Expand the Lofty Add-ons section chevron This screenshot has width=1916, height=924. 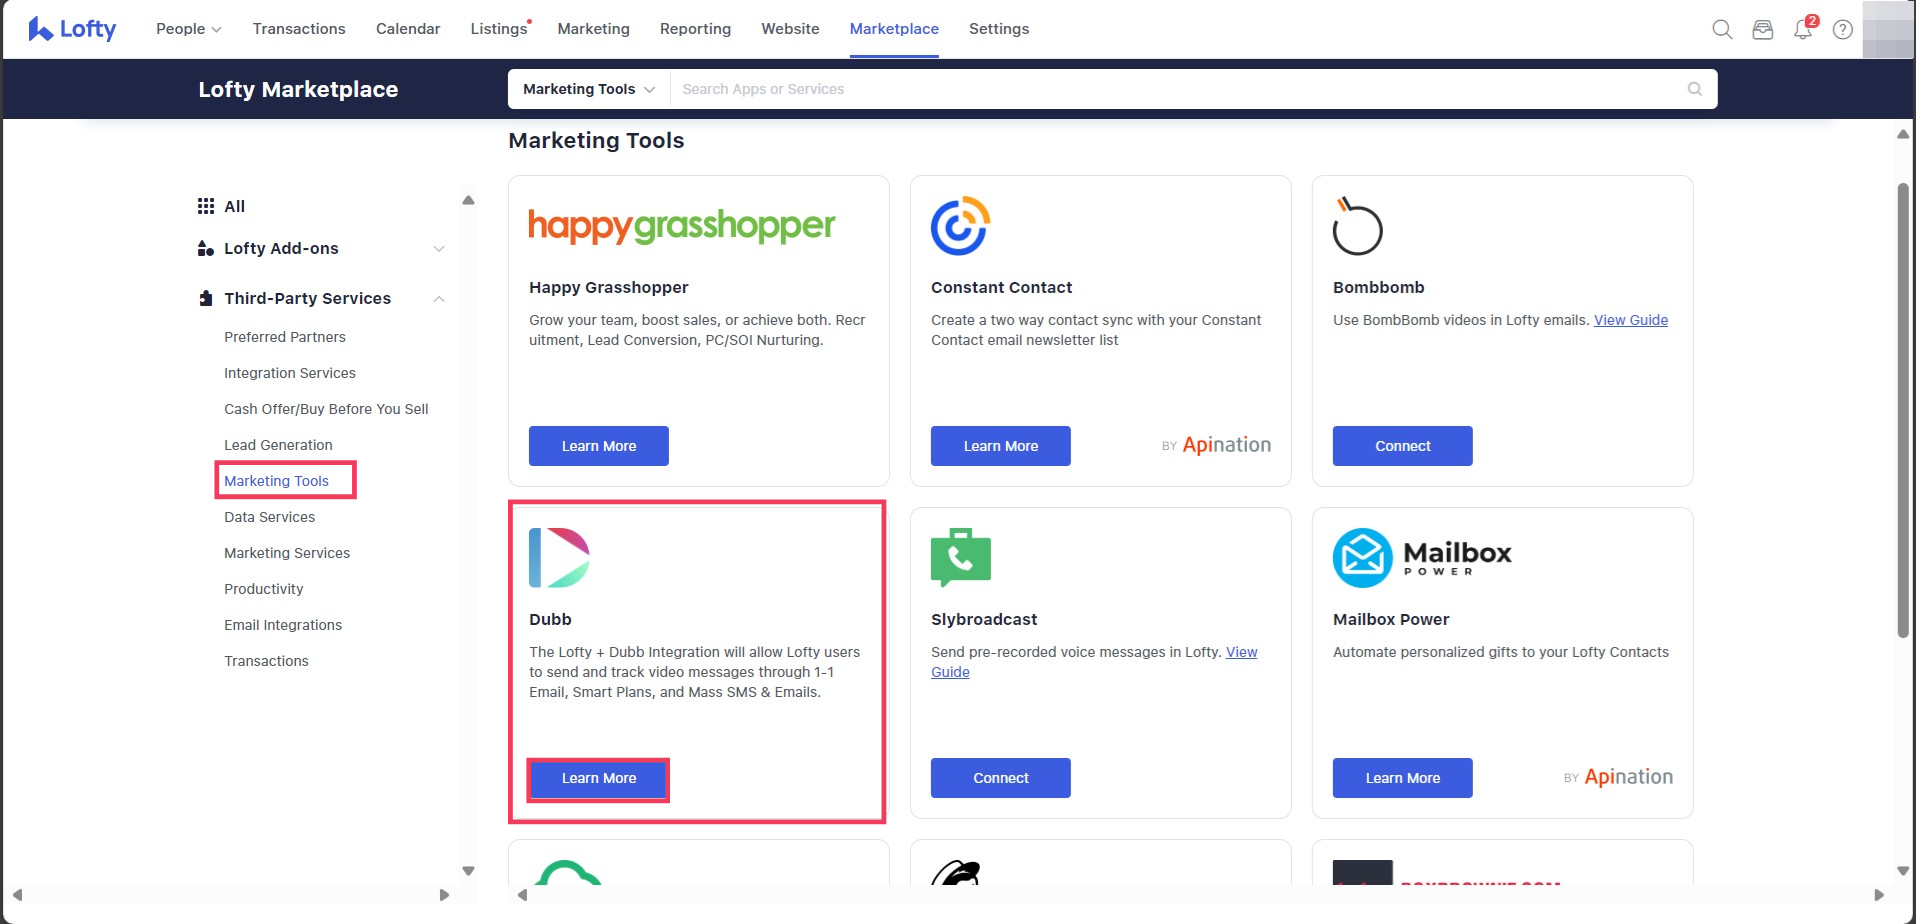(438, 248)
